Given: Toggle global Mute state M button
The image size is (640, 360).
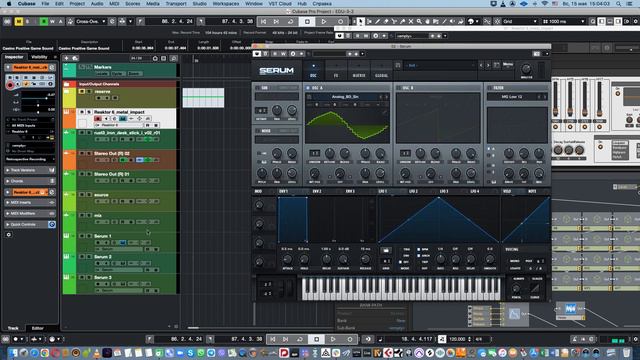Looking at the screenshot, I should pyautogui.click(x=18, y=21).
